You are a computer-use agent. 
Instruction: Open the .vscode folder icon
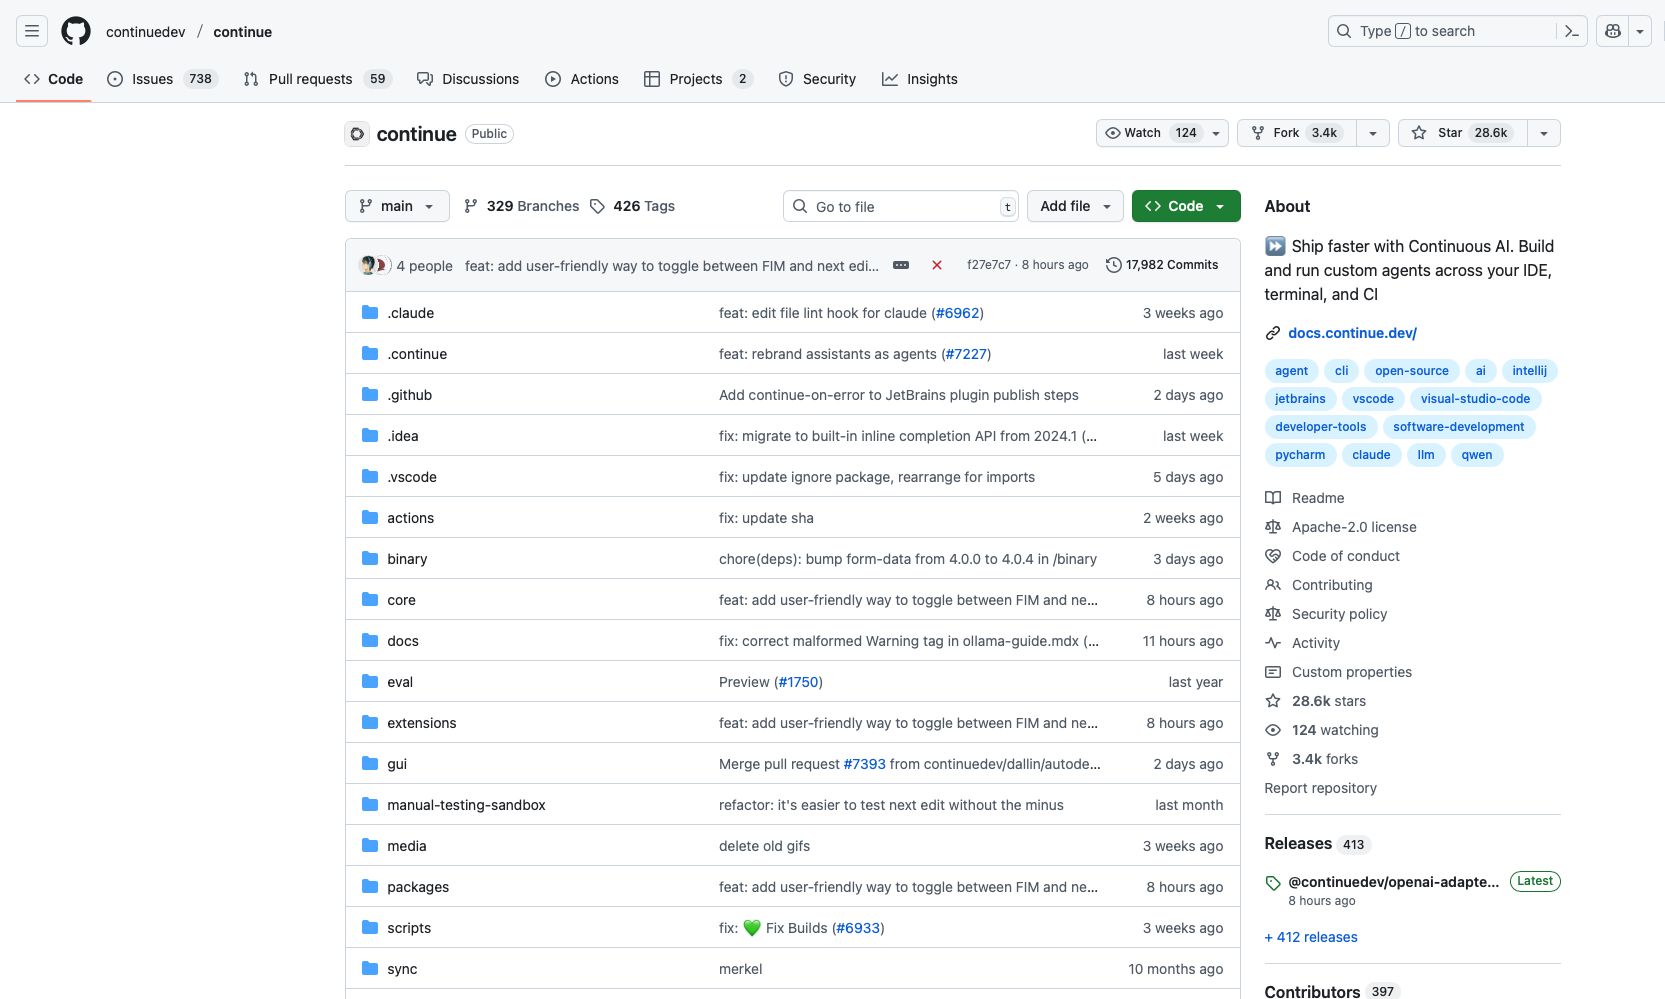[x=370, y=476]
